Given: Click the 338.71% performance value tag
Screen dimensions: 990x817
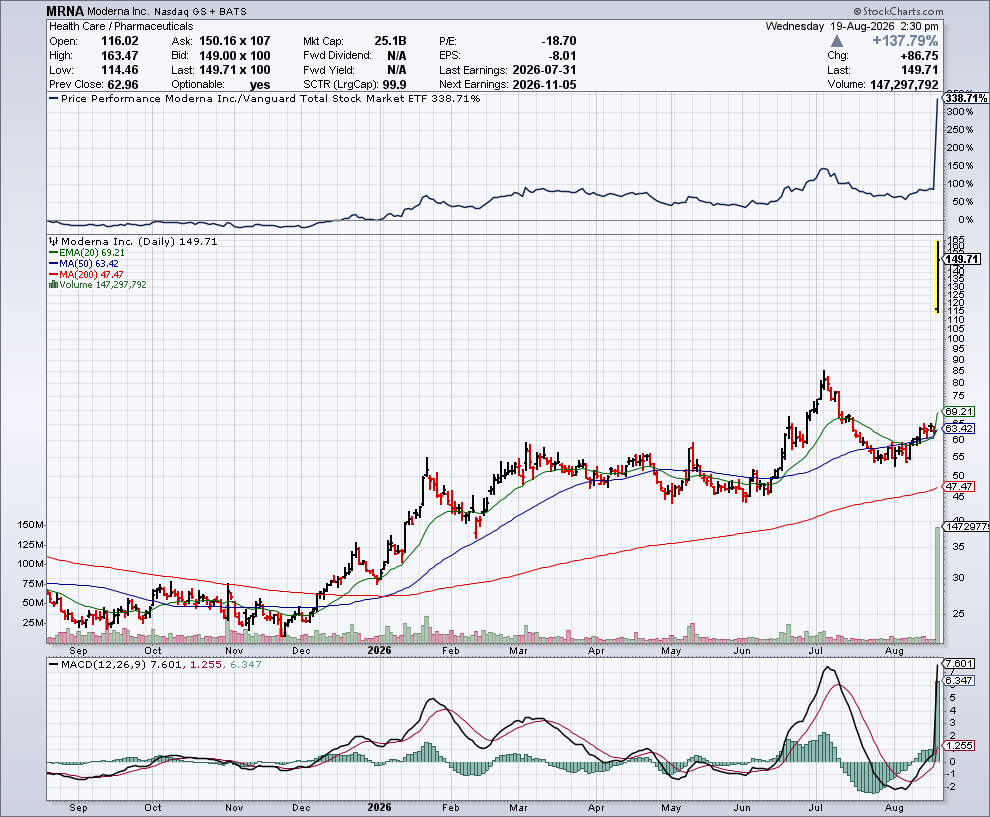Looking at the screenshot, I should [965, 98].
